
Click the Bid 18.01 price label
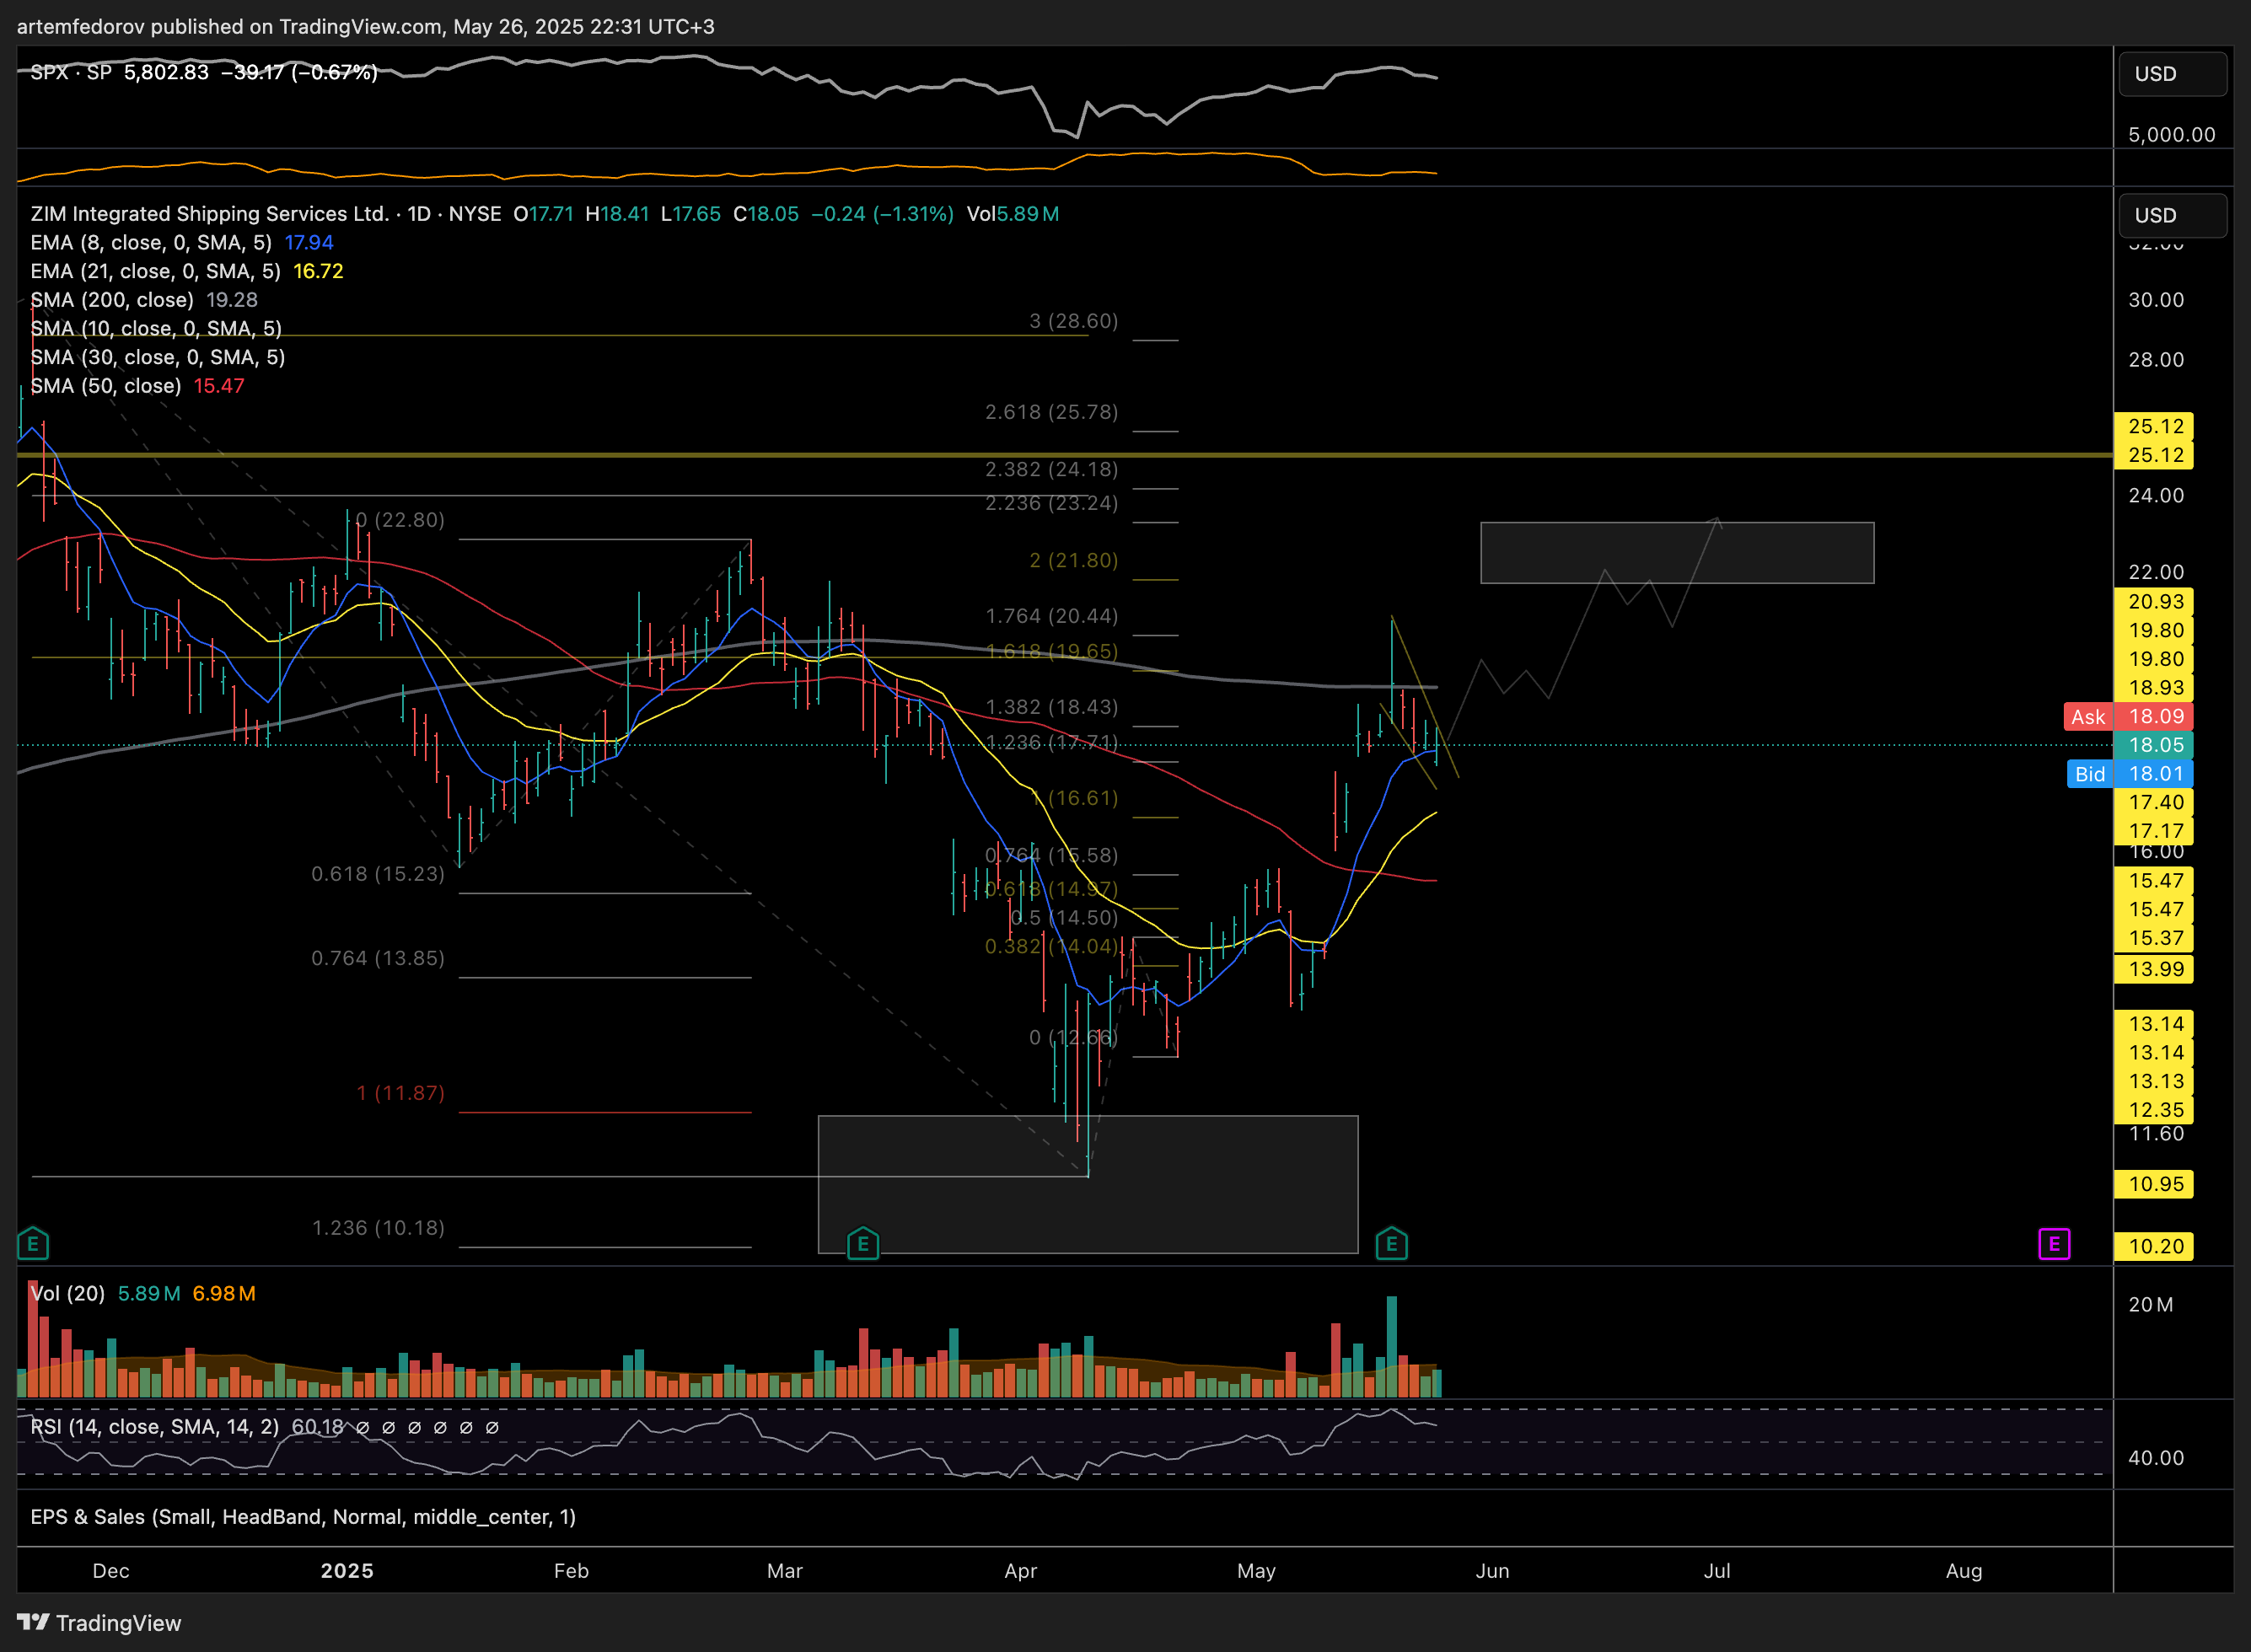coord(2130,774)
